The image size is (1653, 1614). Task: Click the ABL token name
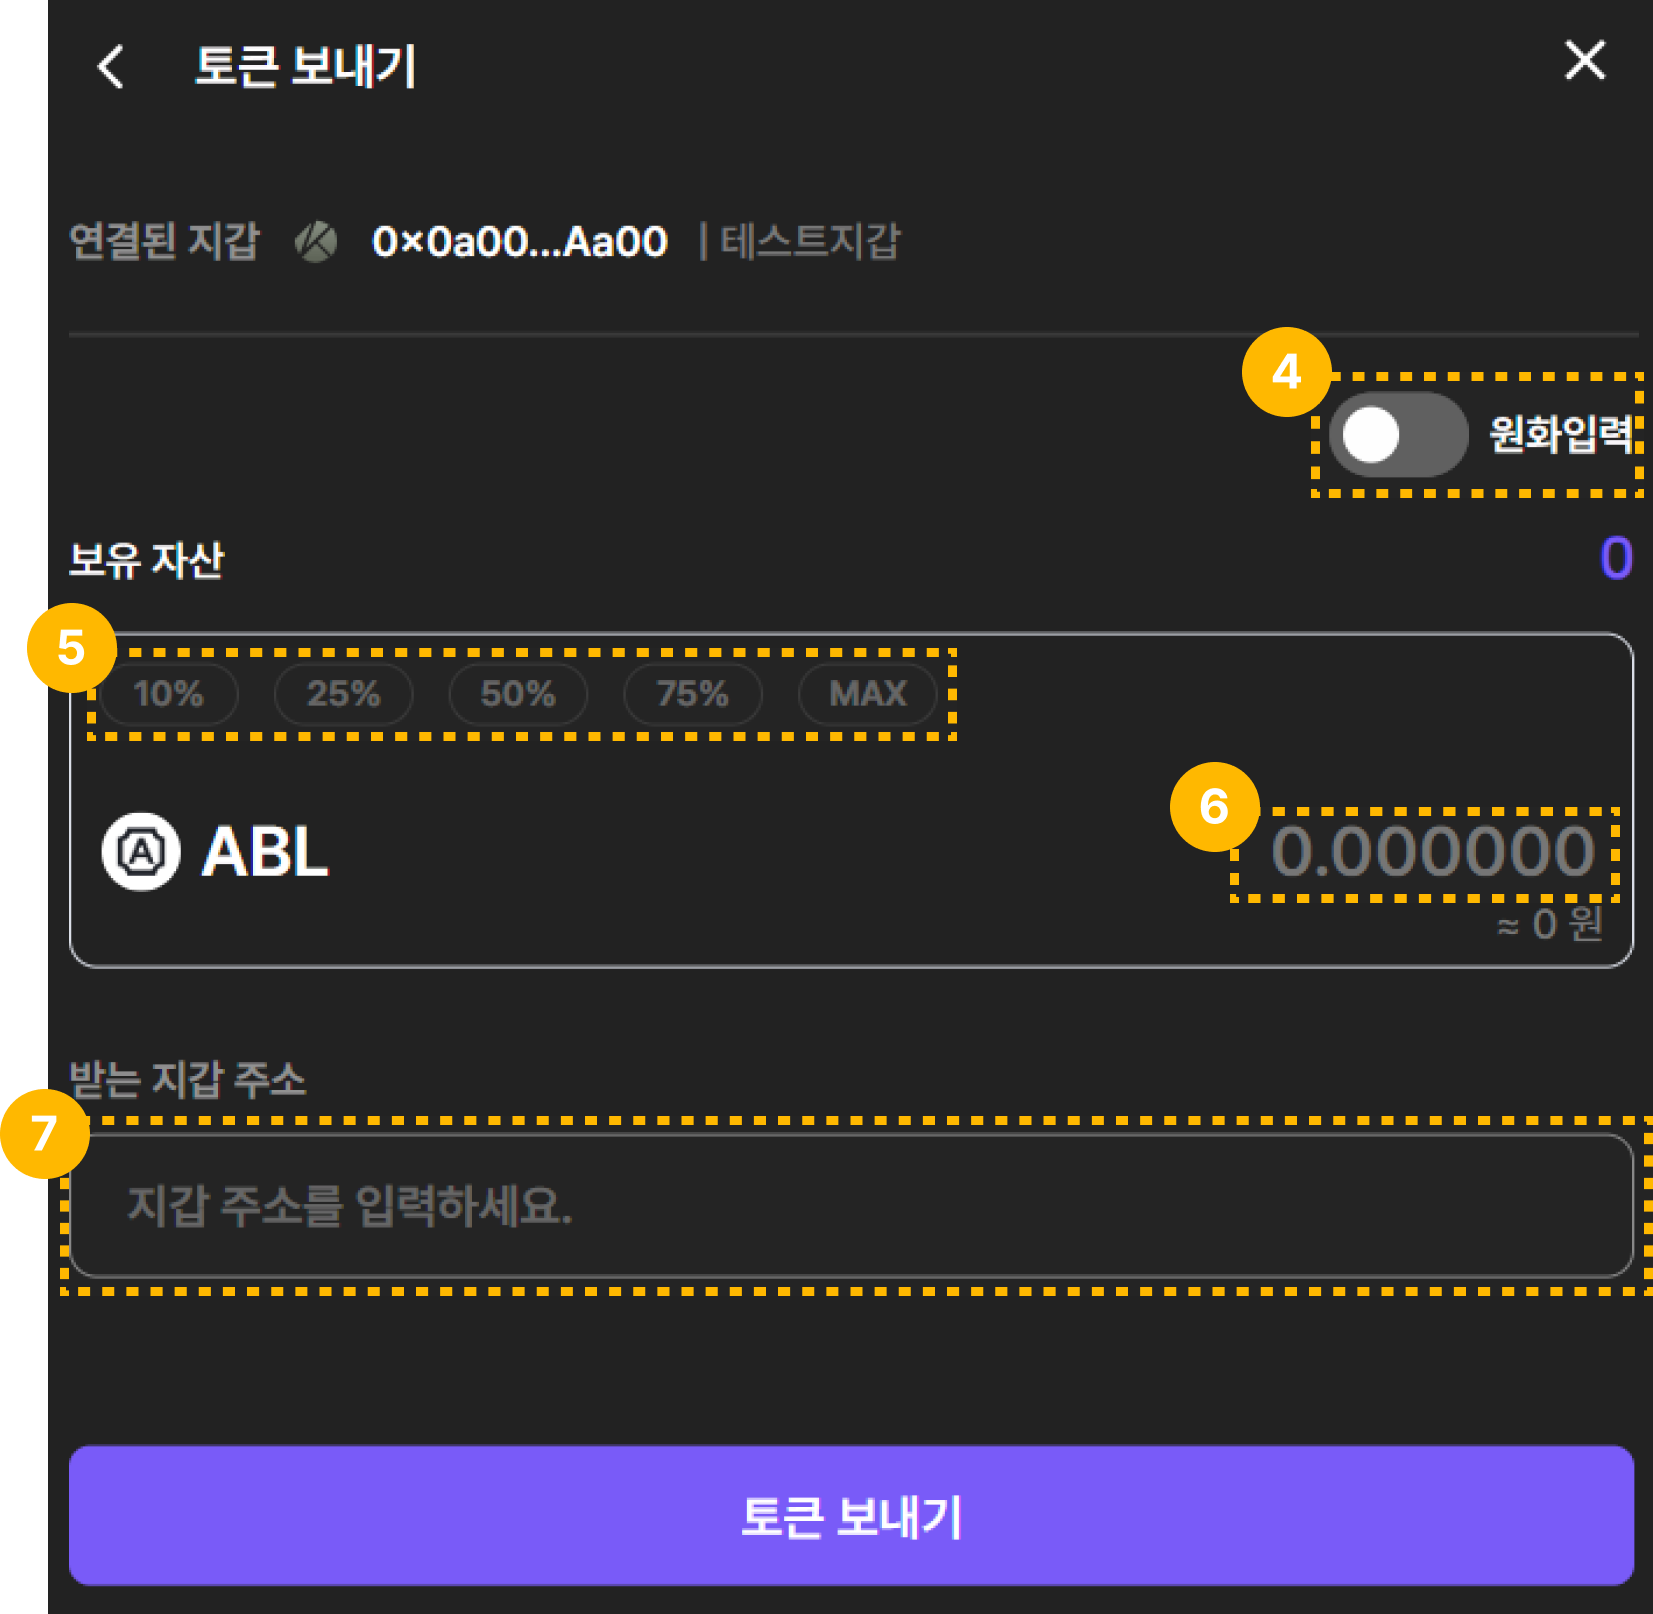[265, 853]
